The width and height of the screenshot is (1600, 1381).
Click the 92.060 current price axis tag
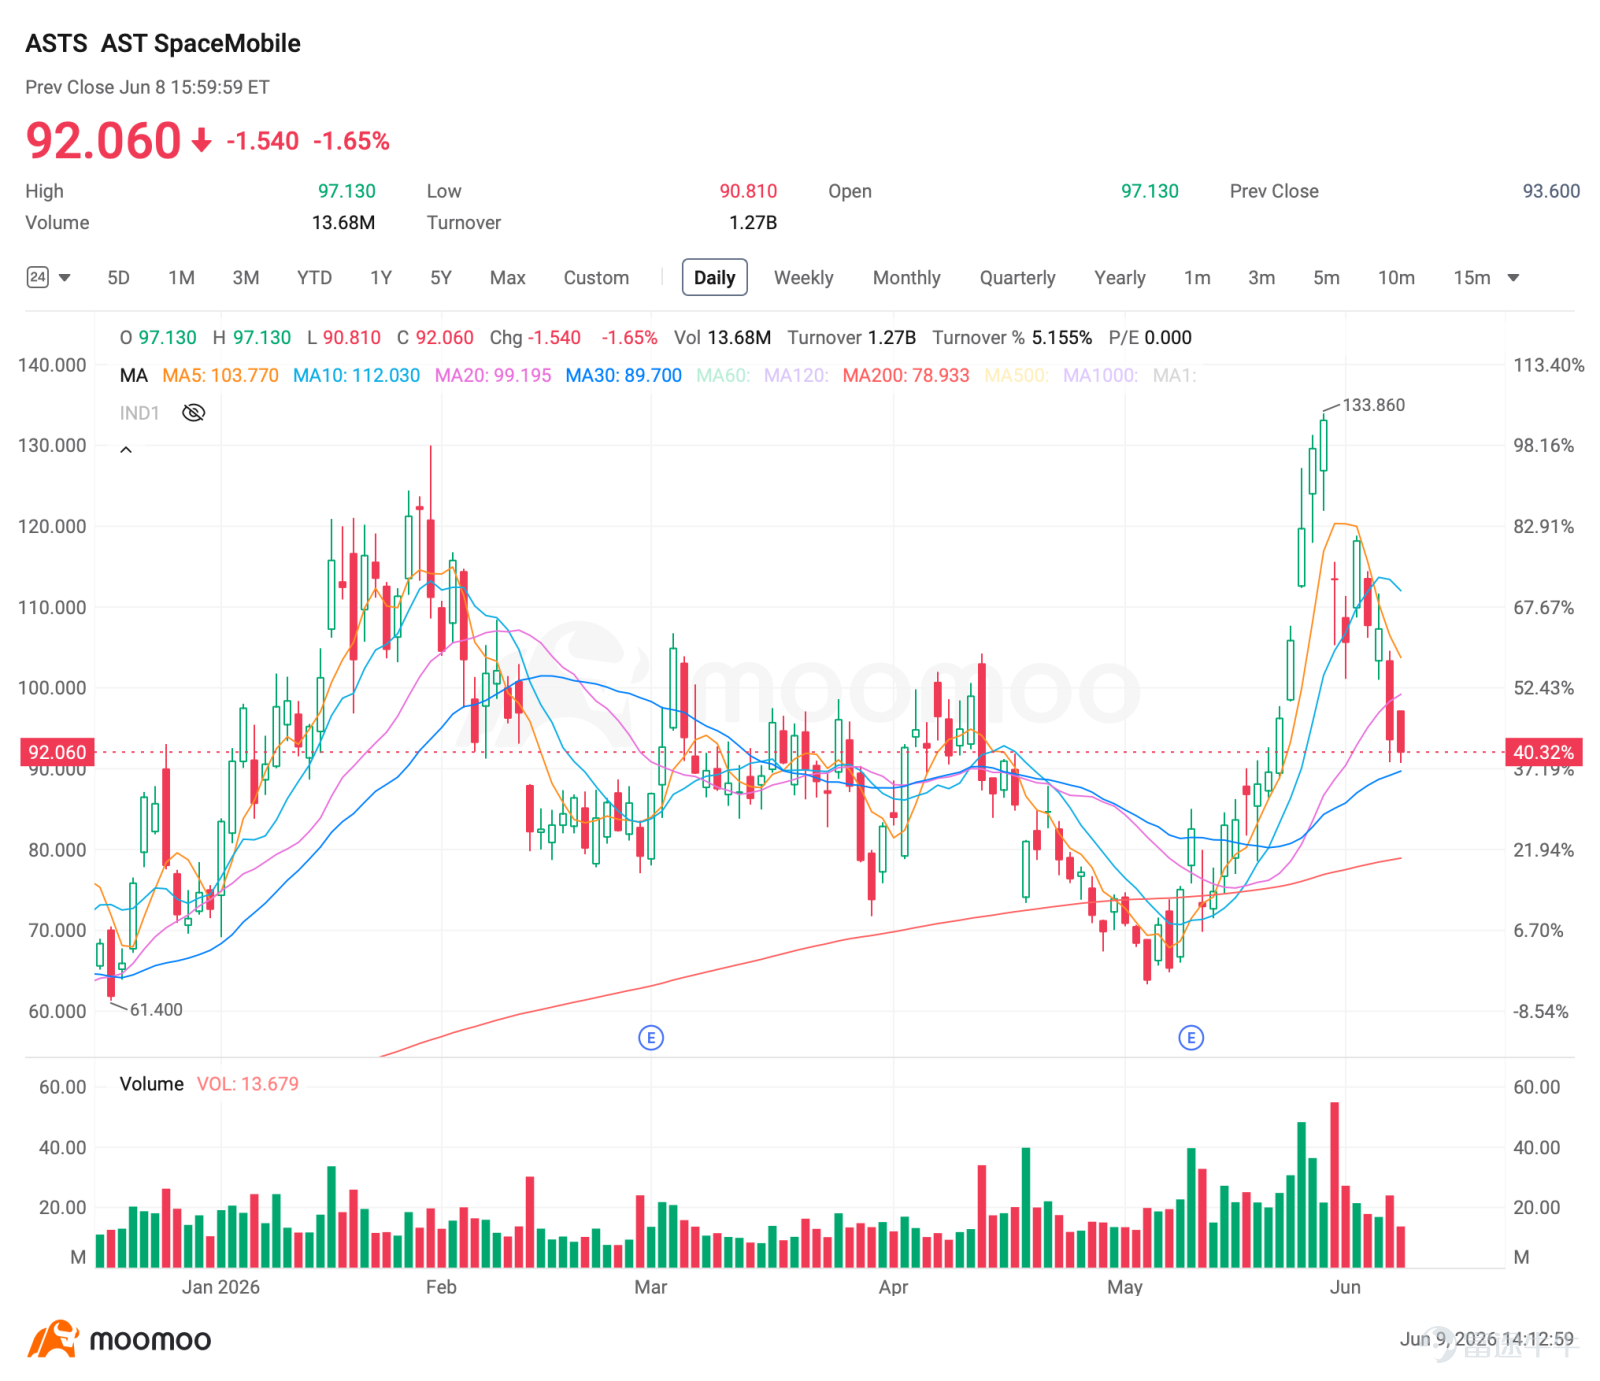point(58,752)
